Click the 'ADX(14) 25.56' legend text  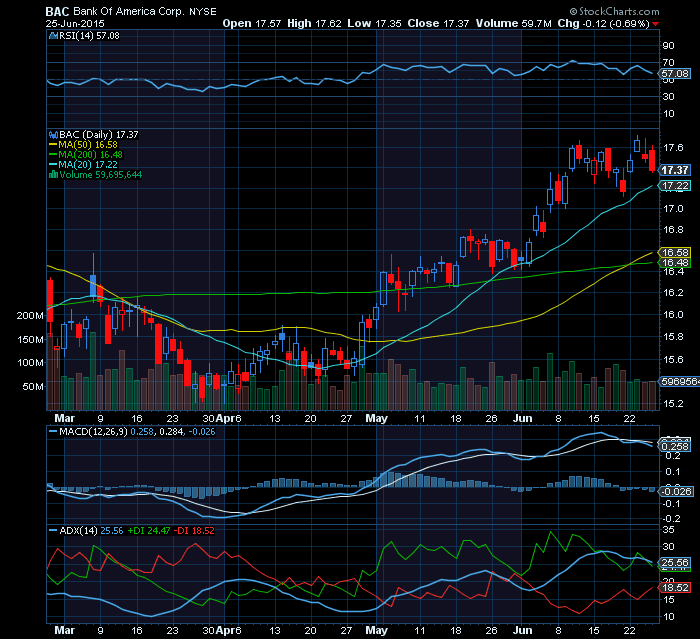(91, 530)
